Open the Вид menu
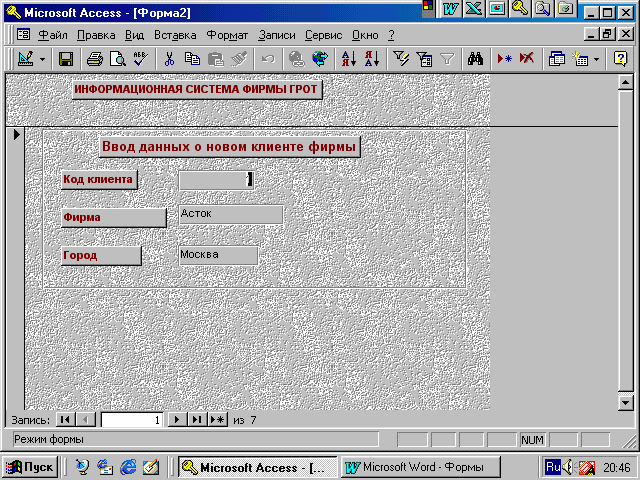The width and height of the screenshot is (640, 480). [134, 36]
